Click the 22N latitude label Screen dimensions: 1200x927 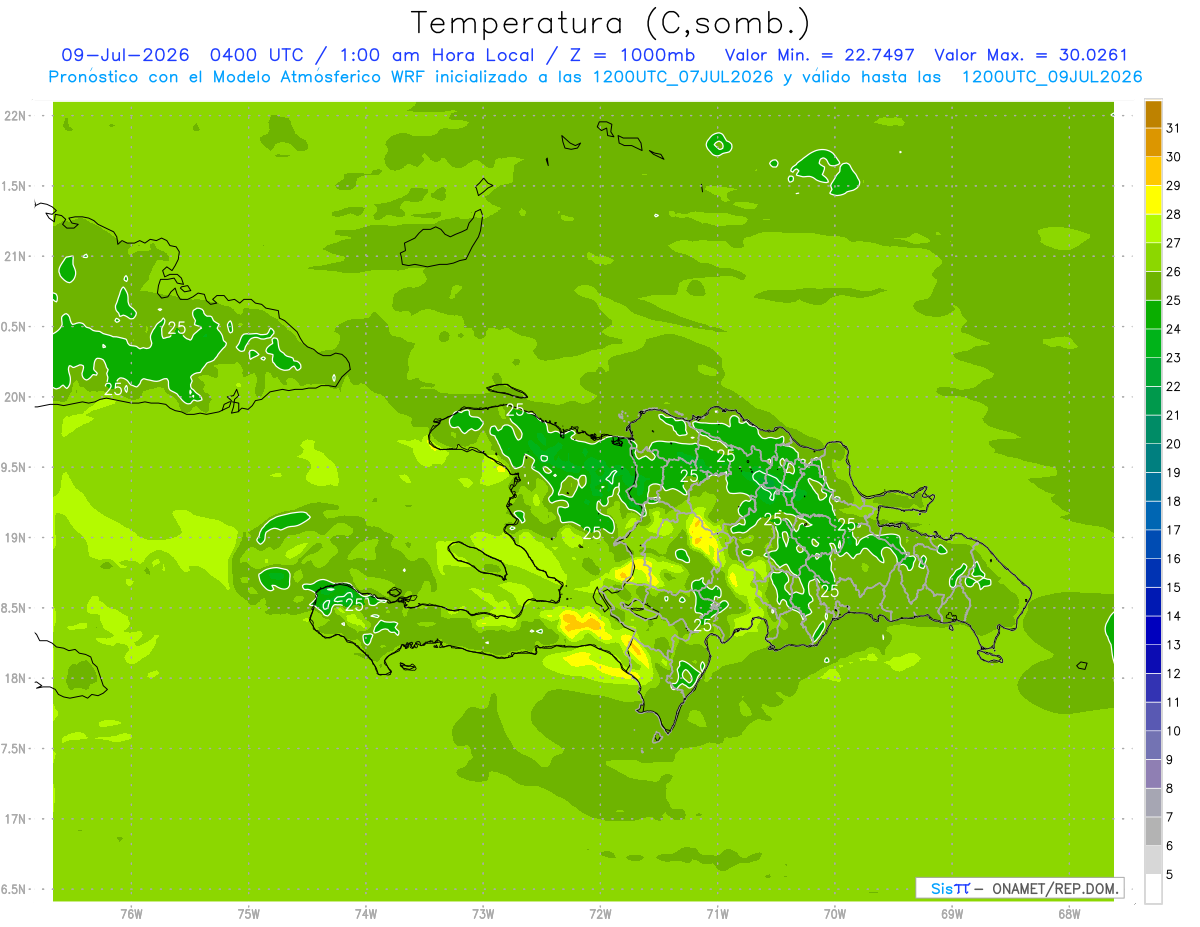(16, 116)
